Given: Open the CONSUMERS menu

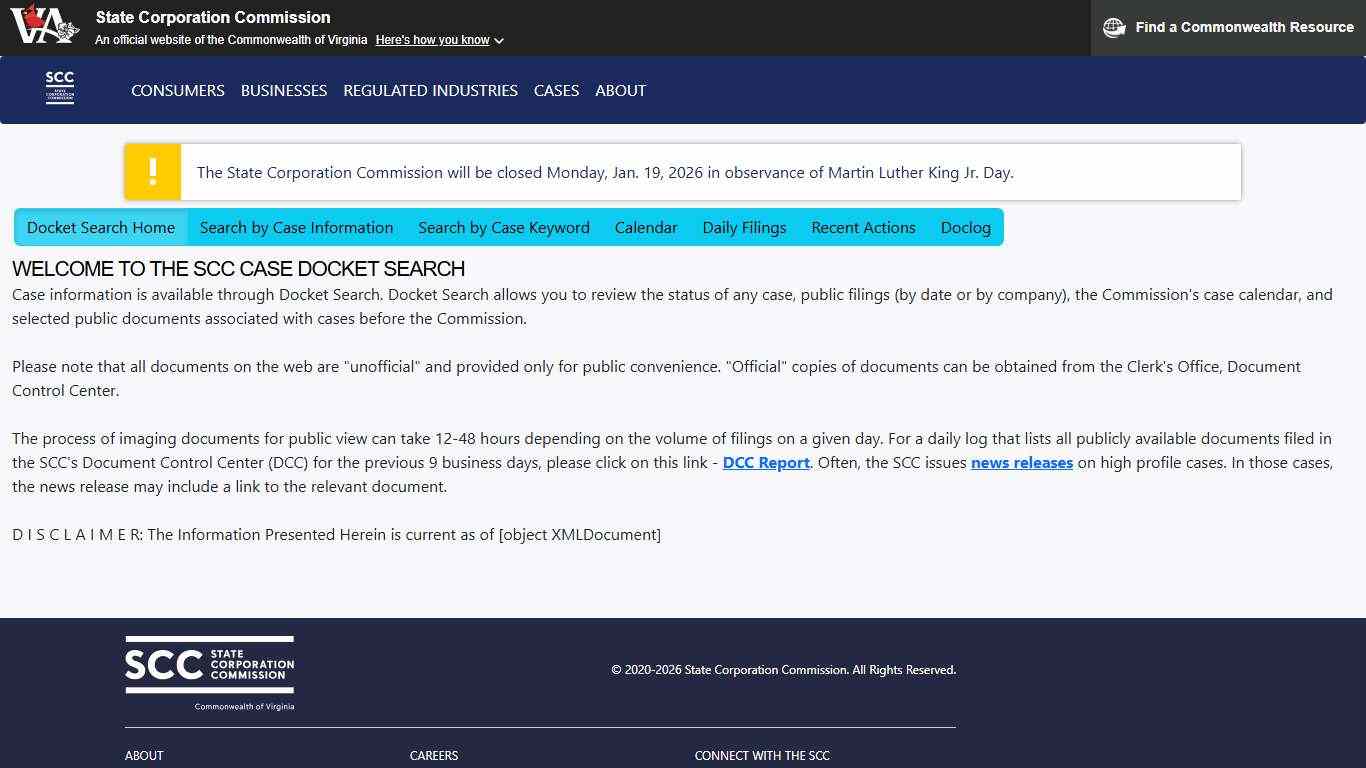Looking at the screenshot, I should coord(177,90).
